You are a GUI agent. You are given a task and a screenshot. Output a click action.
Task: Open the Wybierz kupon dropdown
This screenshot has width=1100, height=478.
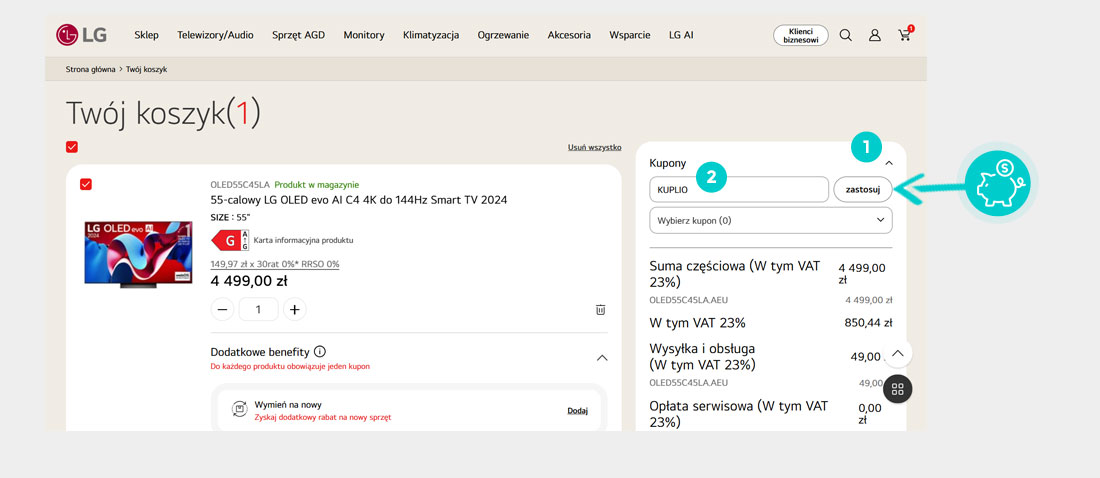click(770, 220)
